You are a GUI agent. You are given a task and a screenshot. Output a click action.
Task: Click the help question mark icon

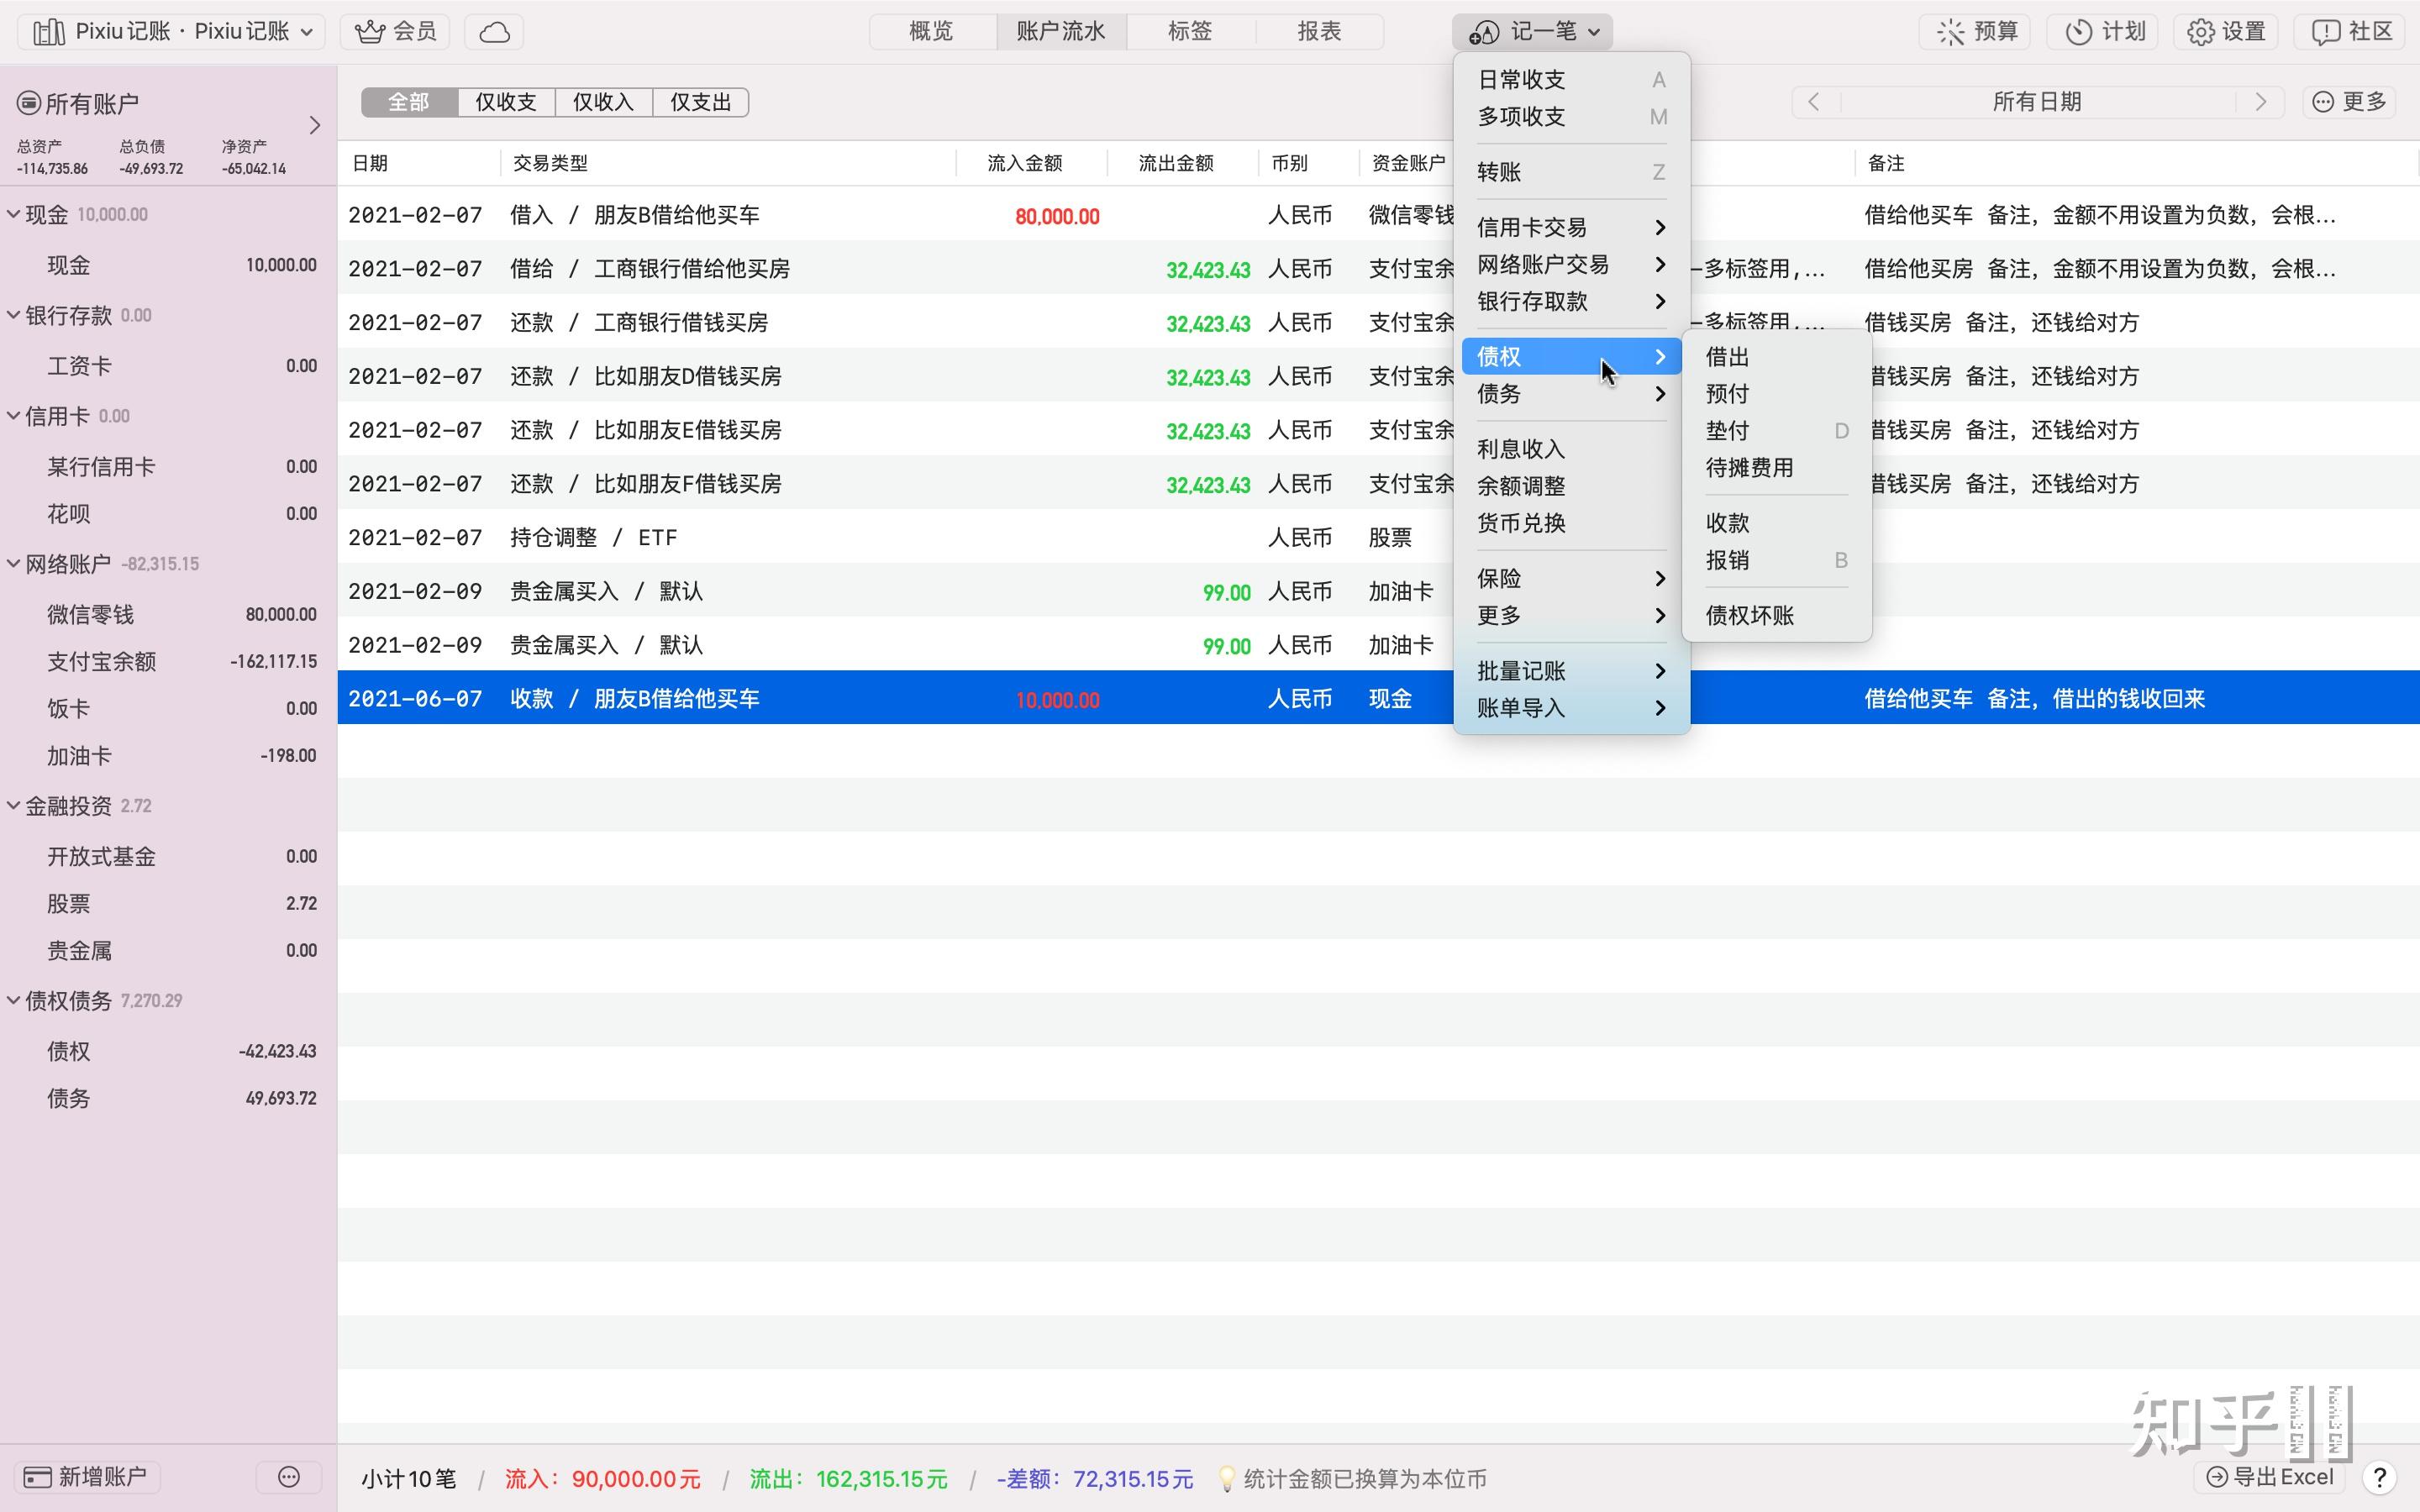[2380, 1477]
